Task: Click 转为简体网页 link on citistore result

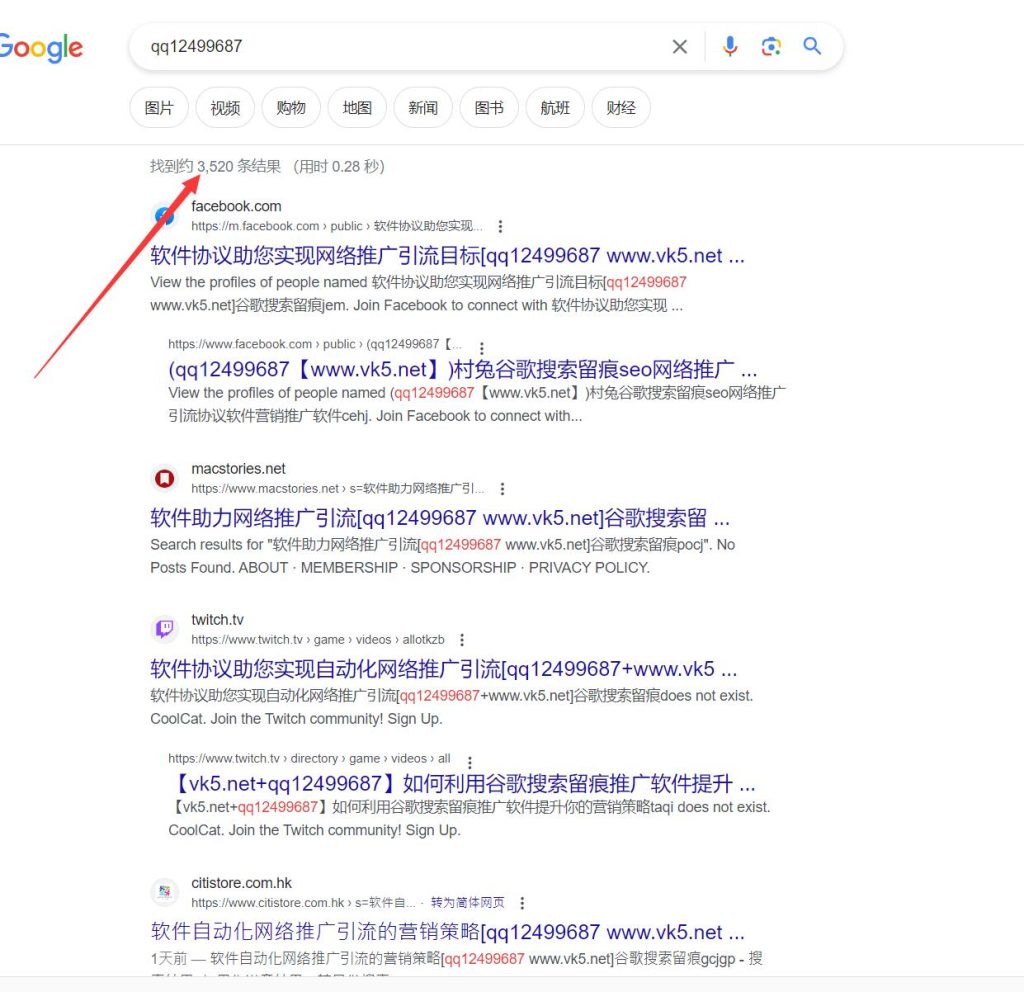Action: tap(467, 903)
